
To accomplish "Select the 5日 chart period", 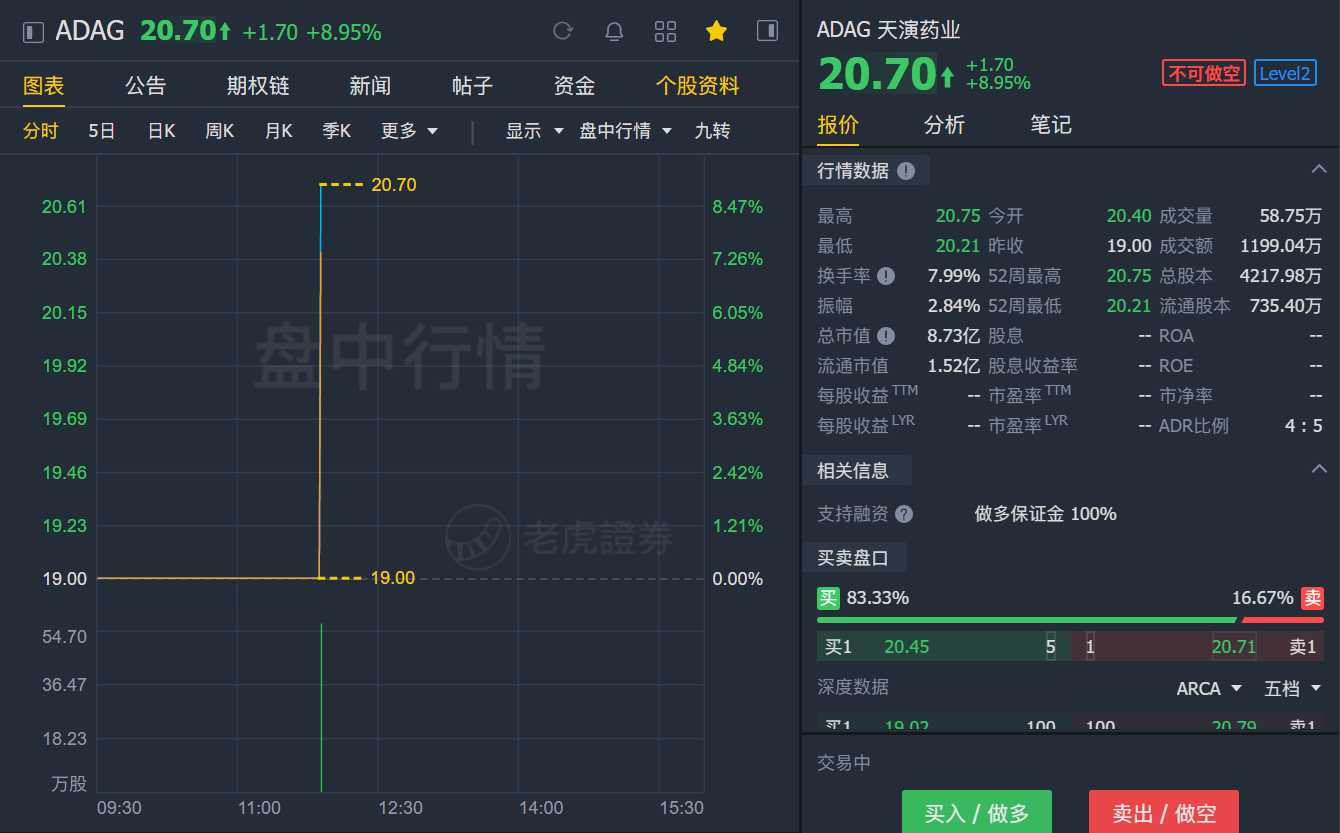I will [102, 131].
